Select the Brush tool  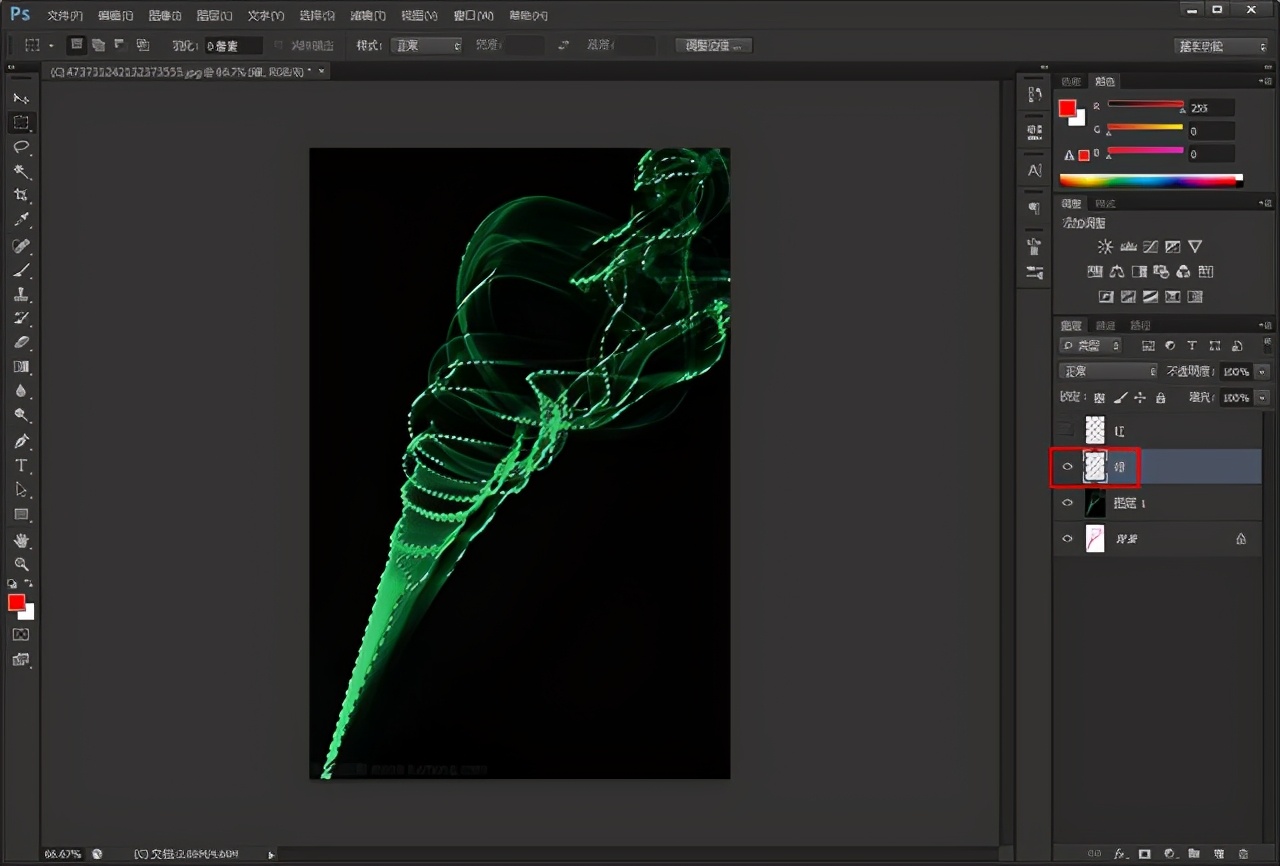(x=21, y=270)
